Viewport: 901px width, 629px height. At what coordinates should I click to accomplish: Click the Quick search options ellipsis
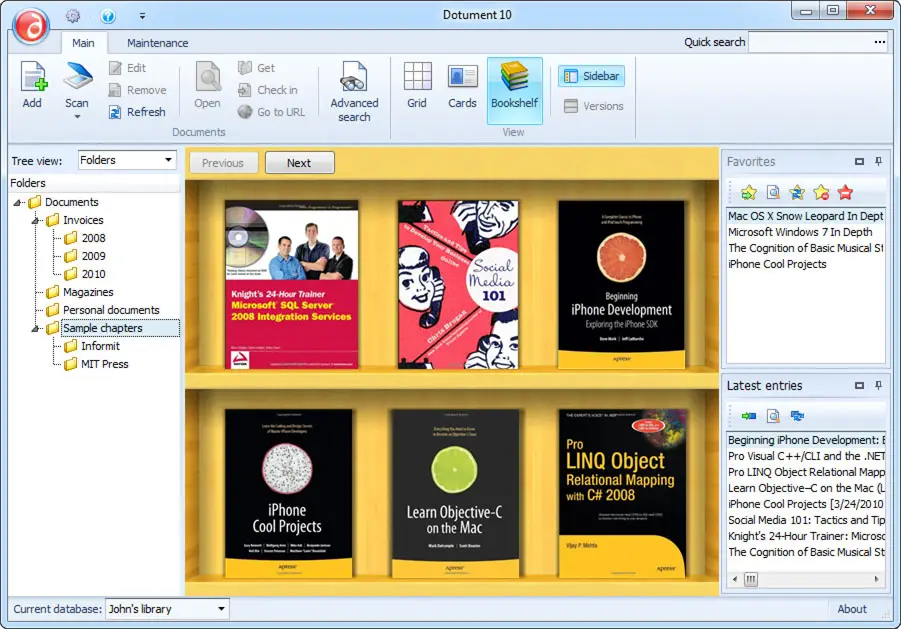pos(880,42)
